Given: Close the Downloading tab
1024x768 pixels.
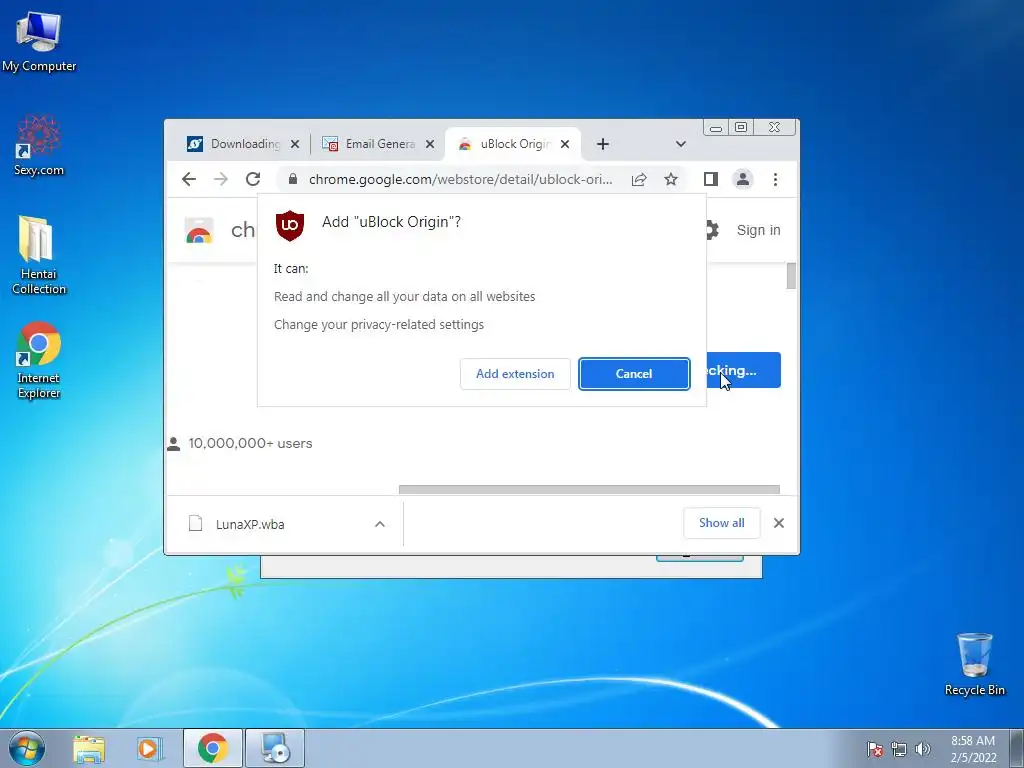Looking at the screenshot, I should point(295,144).
